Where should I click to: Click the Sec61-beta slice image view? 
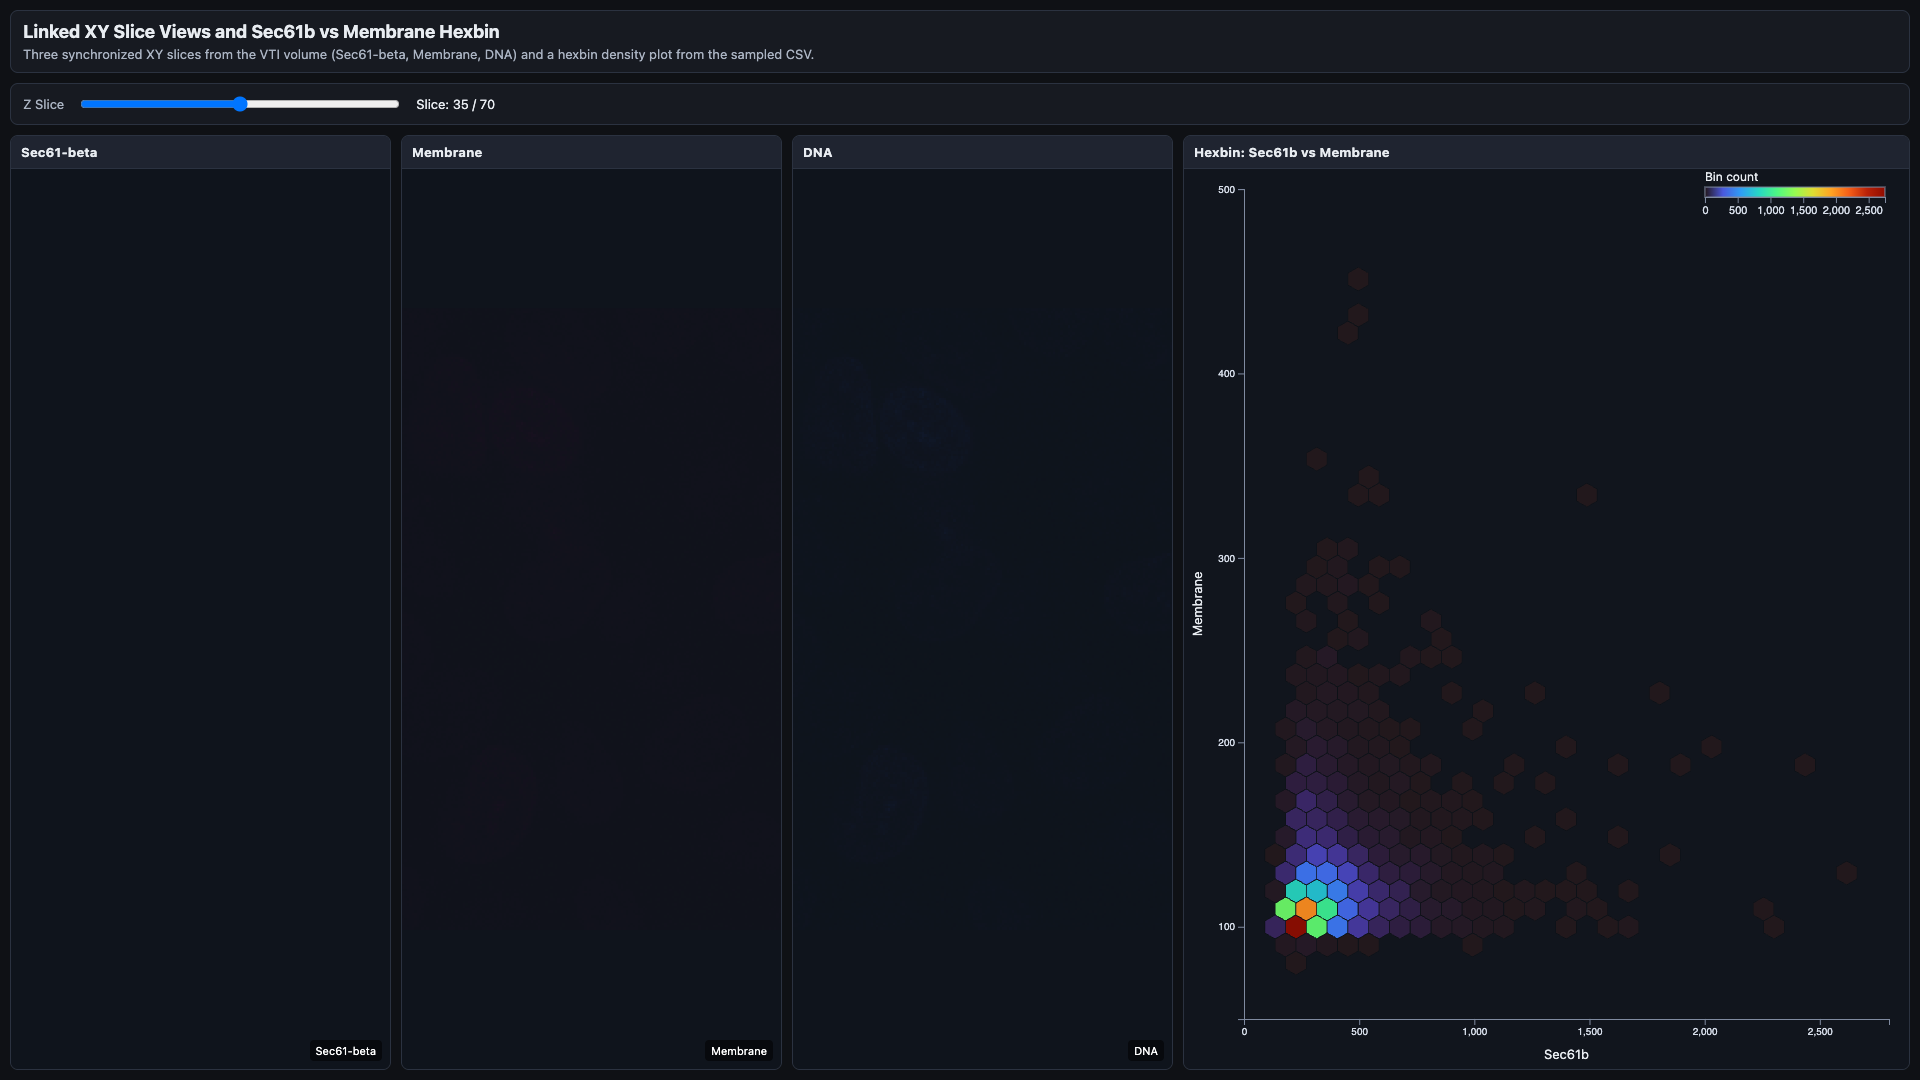pyautogui.click(x=200, y=618)
